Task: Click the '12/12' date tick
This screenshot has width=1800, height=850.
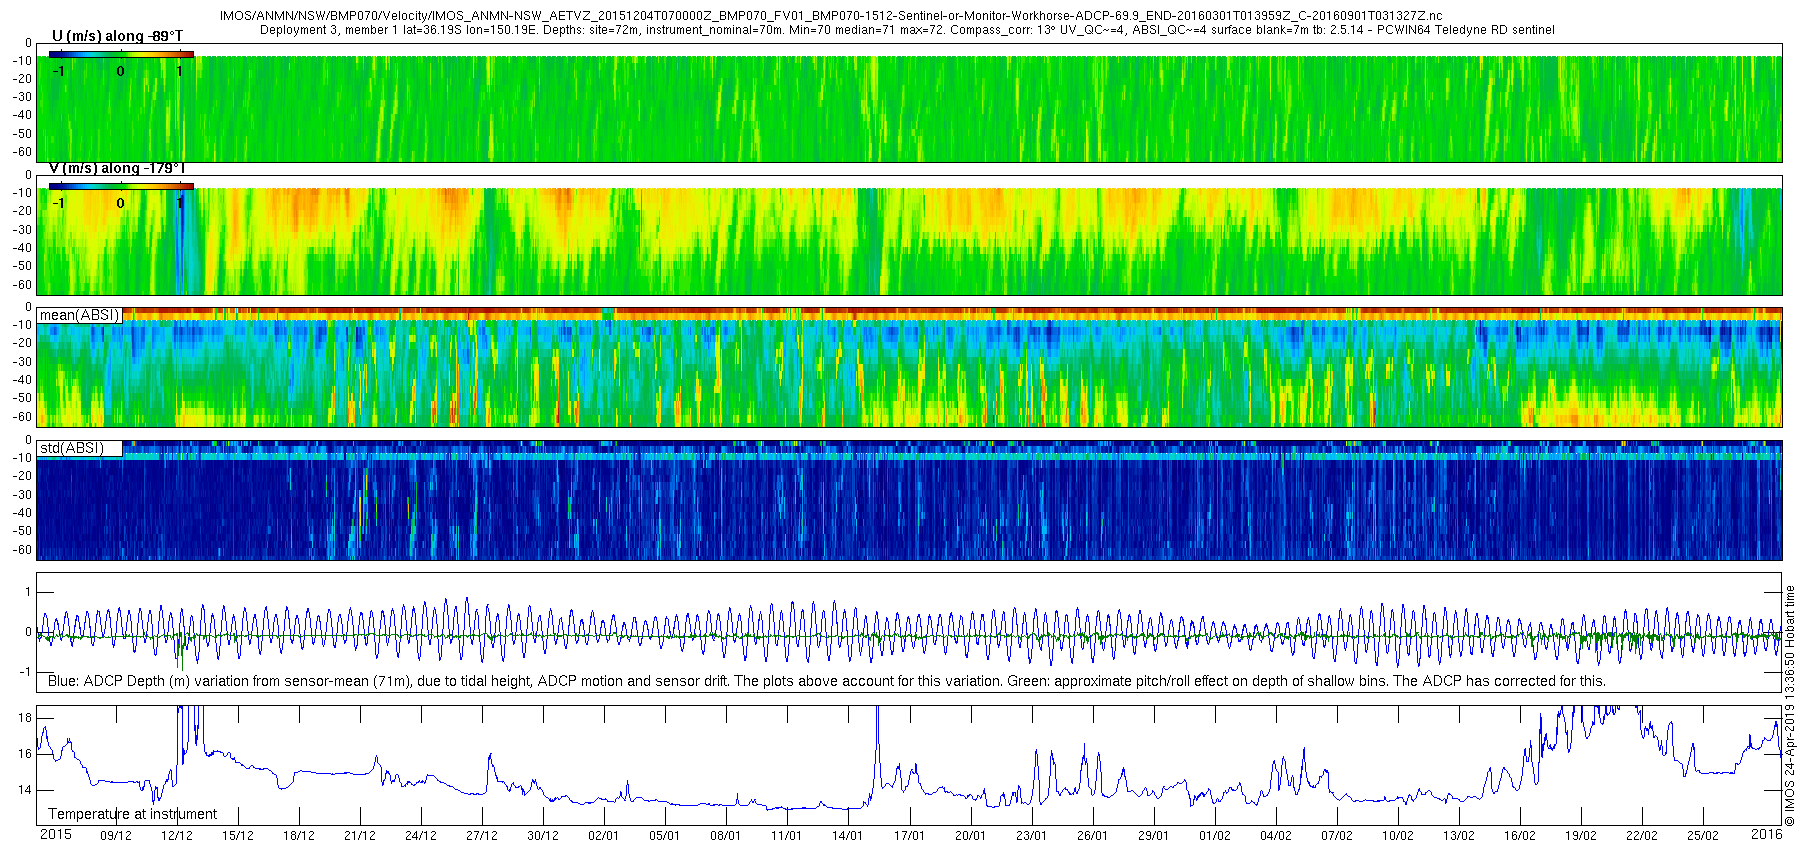Action: tap(177, 836)
